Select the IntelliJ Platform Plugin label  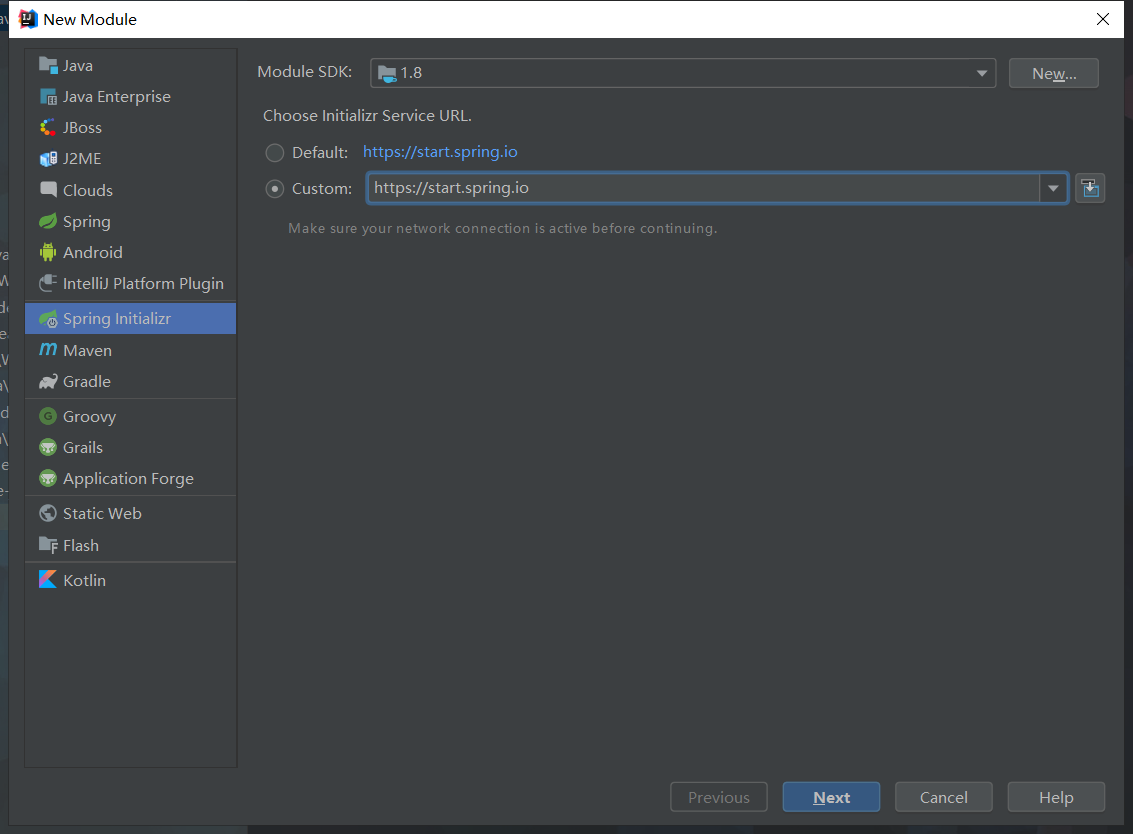[x=143, y=284]
